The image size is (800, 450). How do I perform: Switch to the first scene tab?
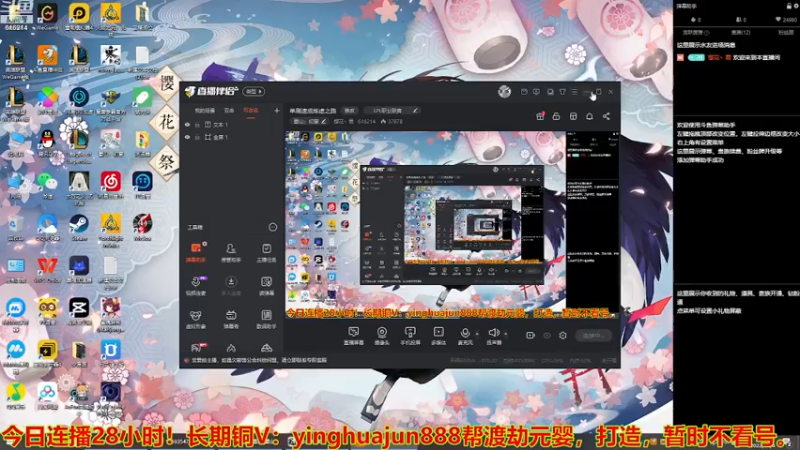[x=204, y=110]
